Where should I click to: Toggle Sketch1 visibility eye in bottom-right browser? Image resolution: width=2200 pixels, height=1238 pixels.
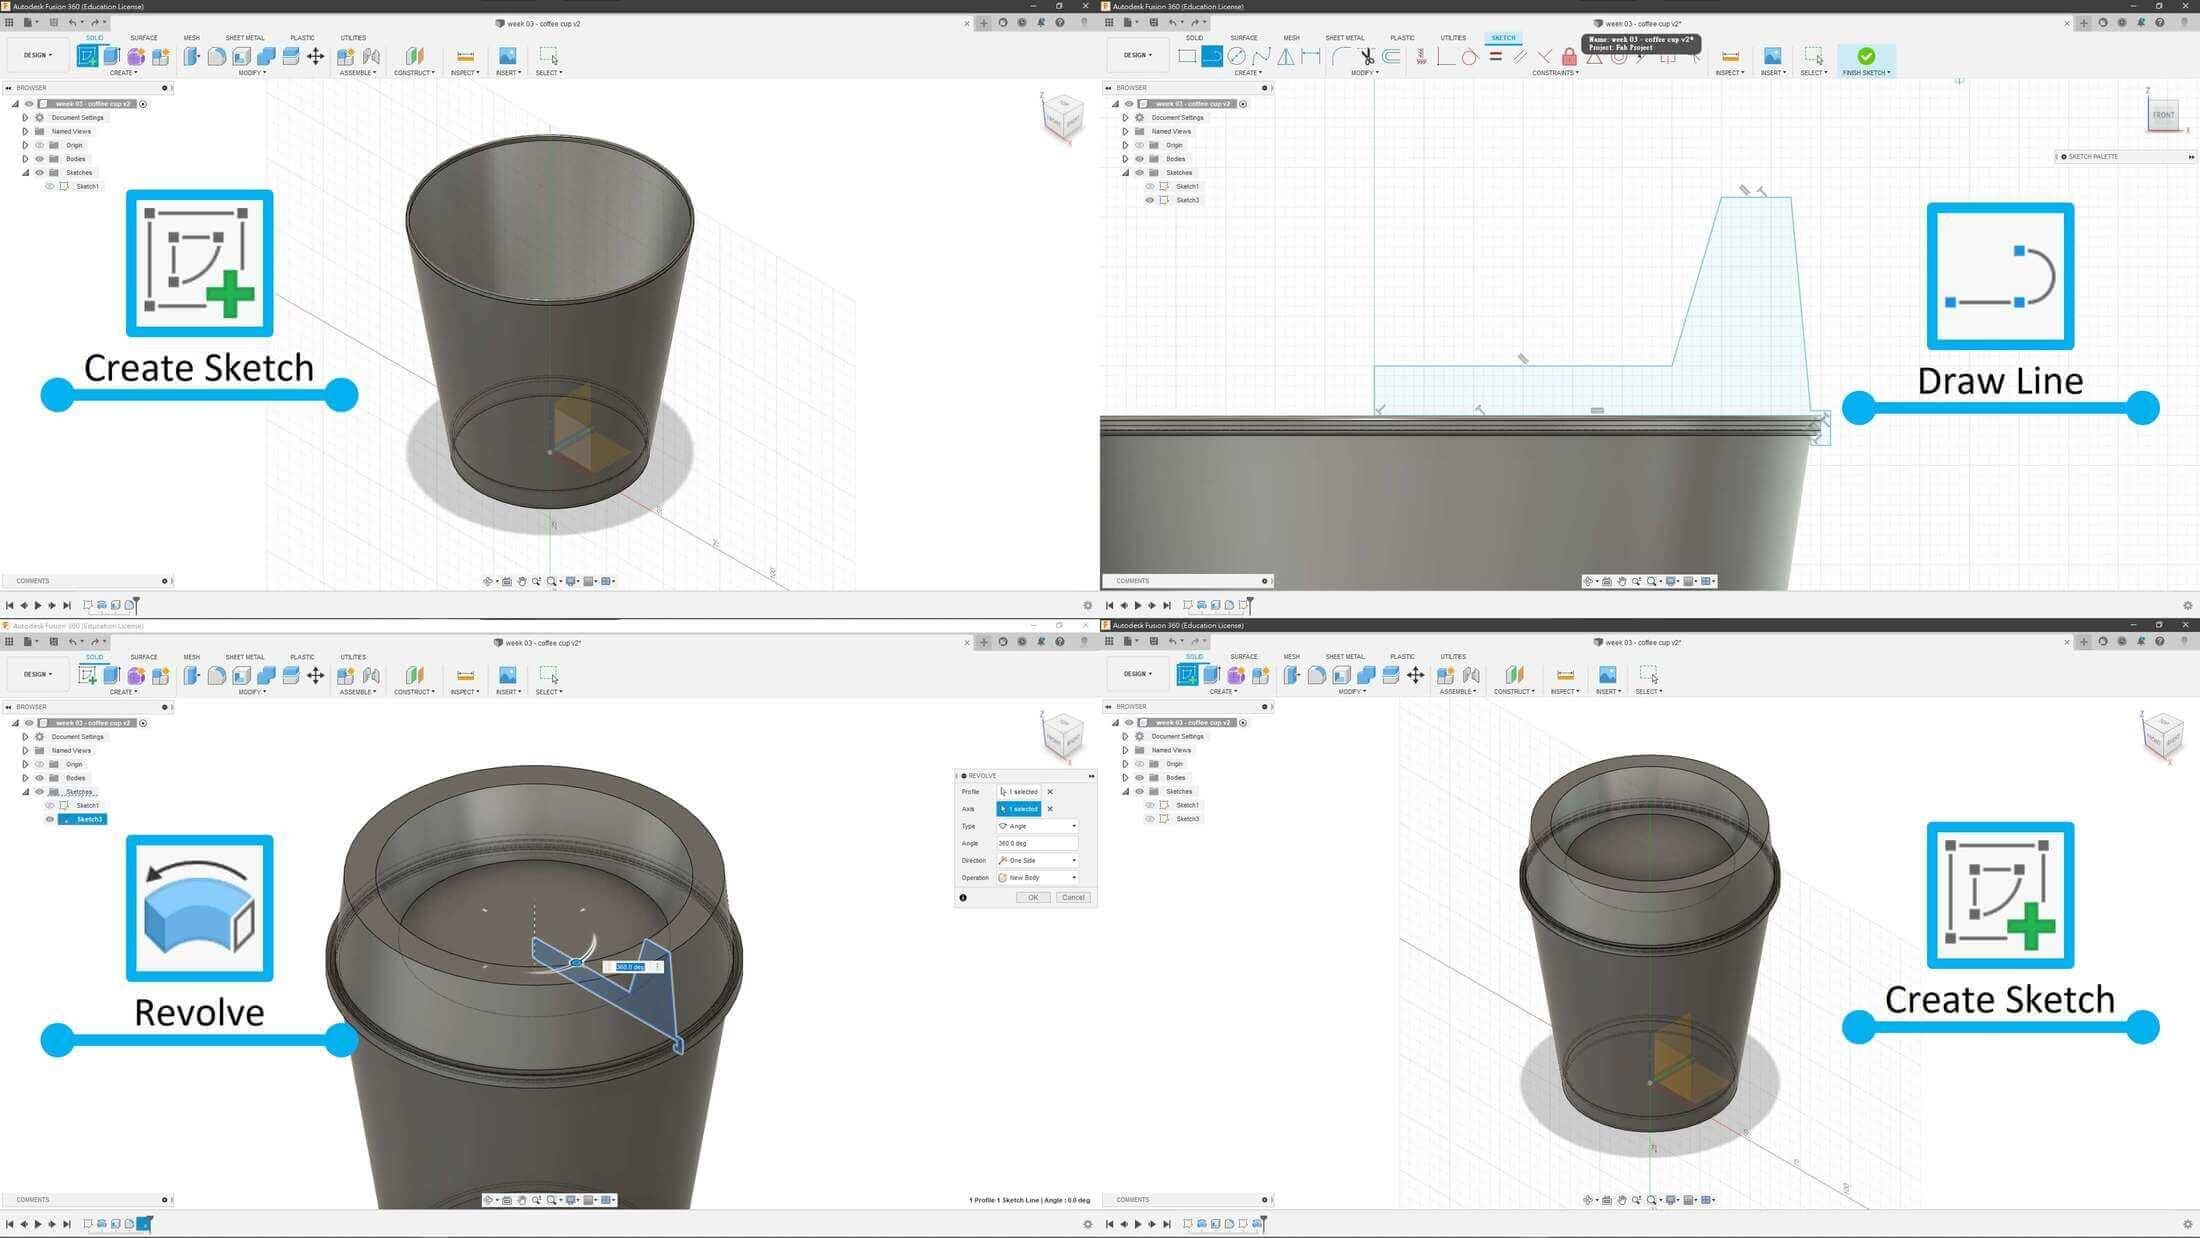tap(1150, 805)
